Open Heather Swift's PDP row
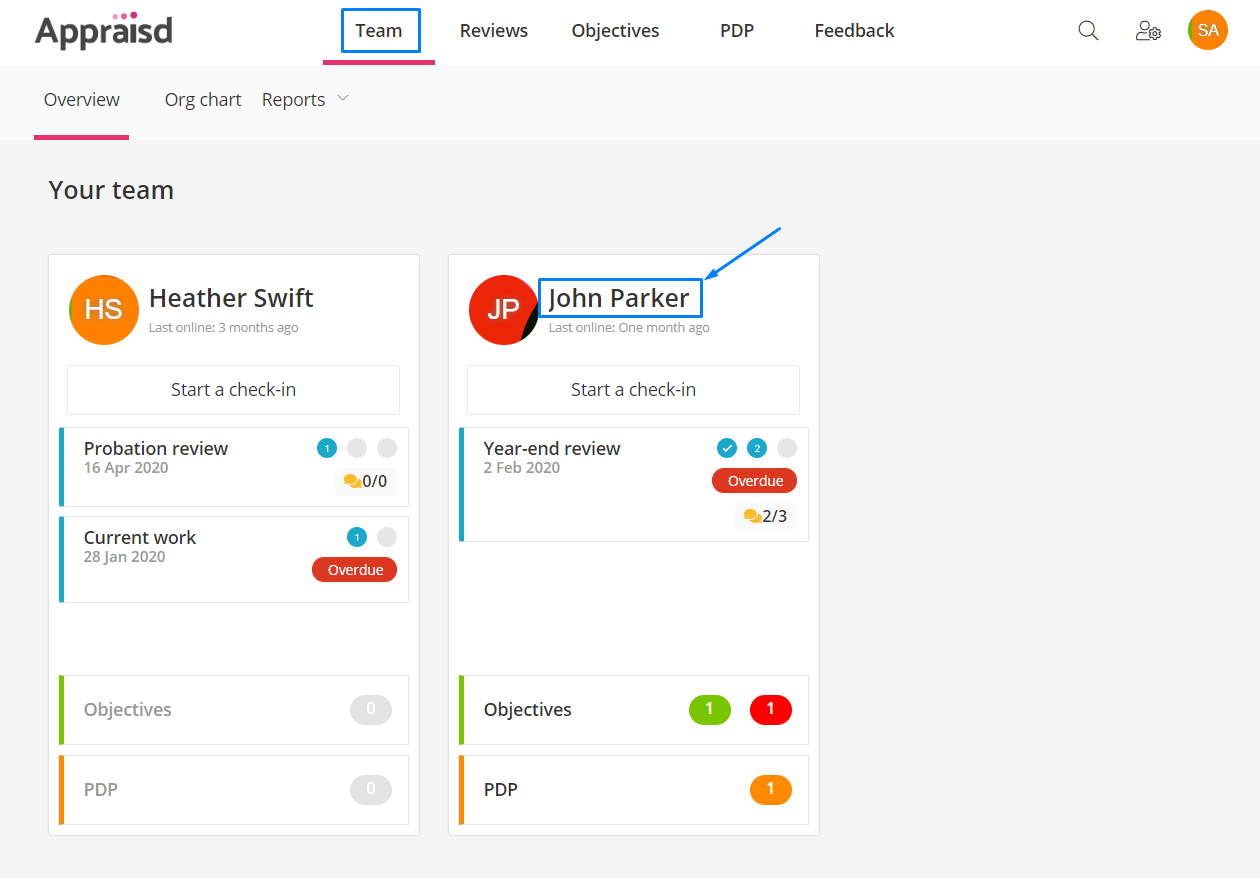 point(234,790)
